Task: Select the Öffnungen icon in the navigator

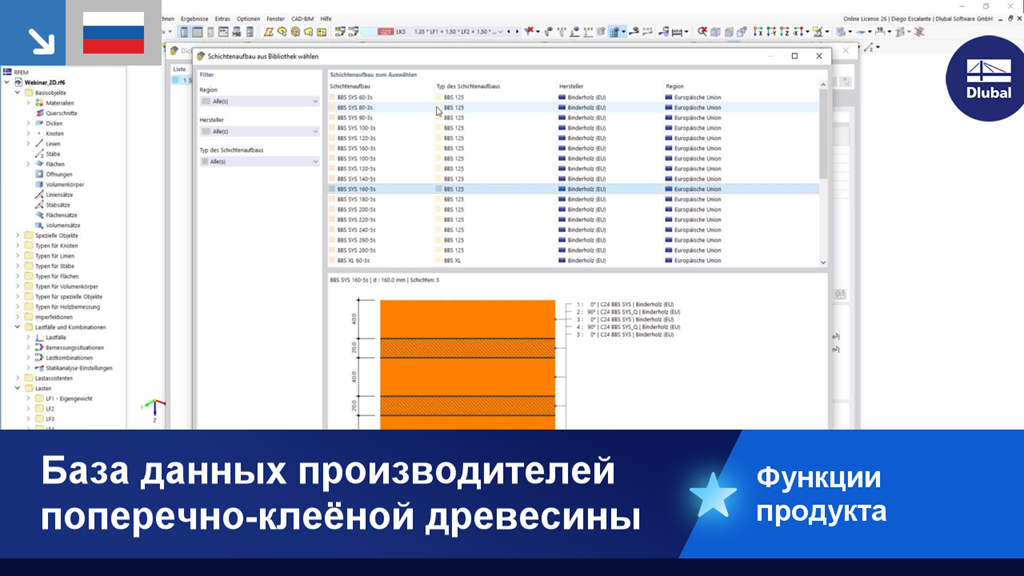Action: (x=41, y=173)
